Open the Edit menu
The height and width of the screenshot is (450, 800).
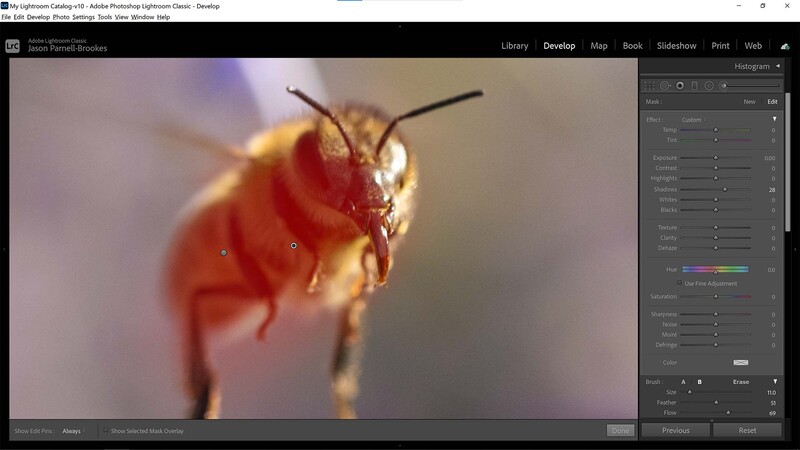[18, 17]
